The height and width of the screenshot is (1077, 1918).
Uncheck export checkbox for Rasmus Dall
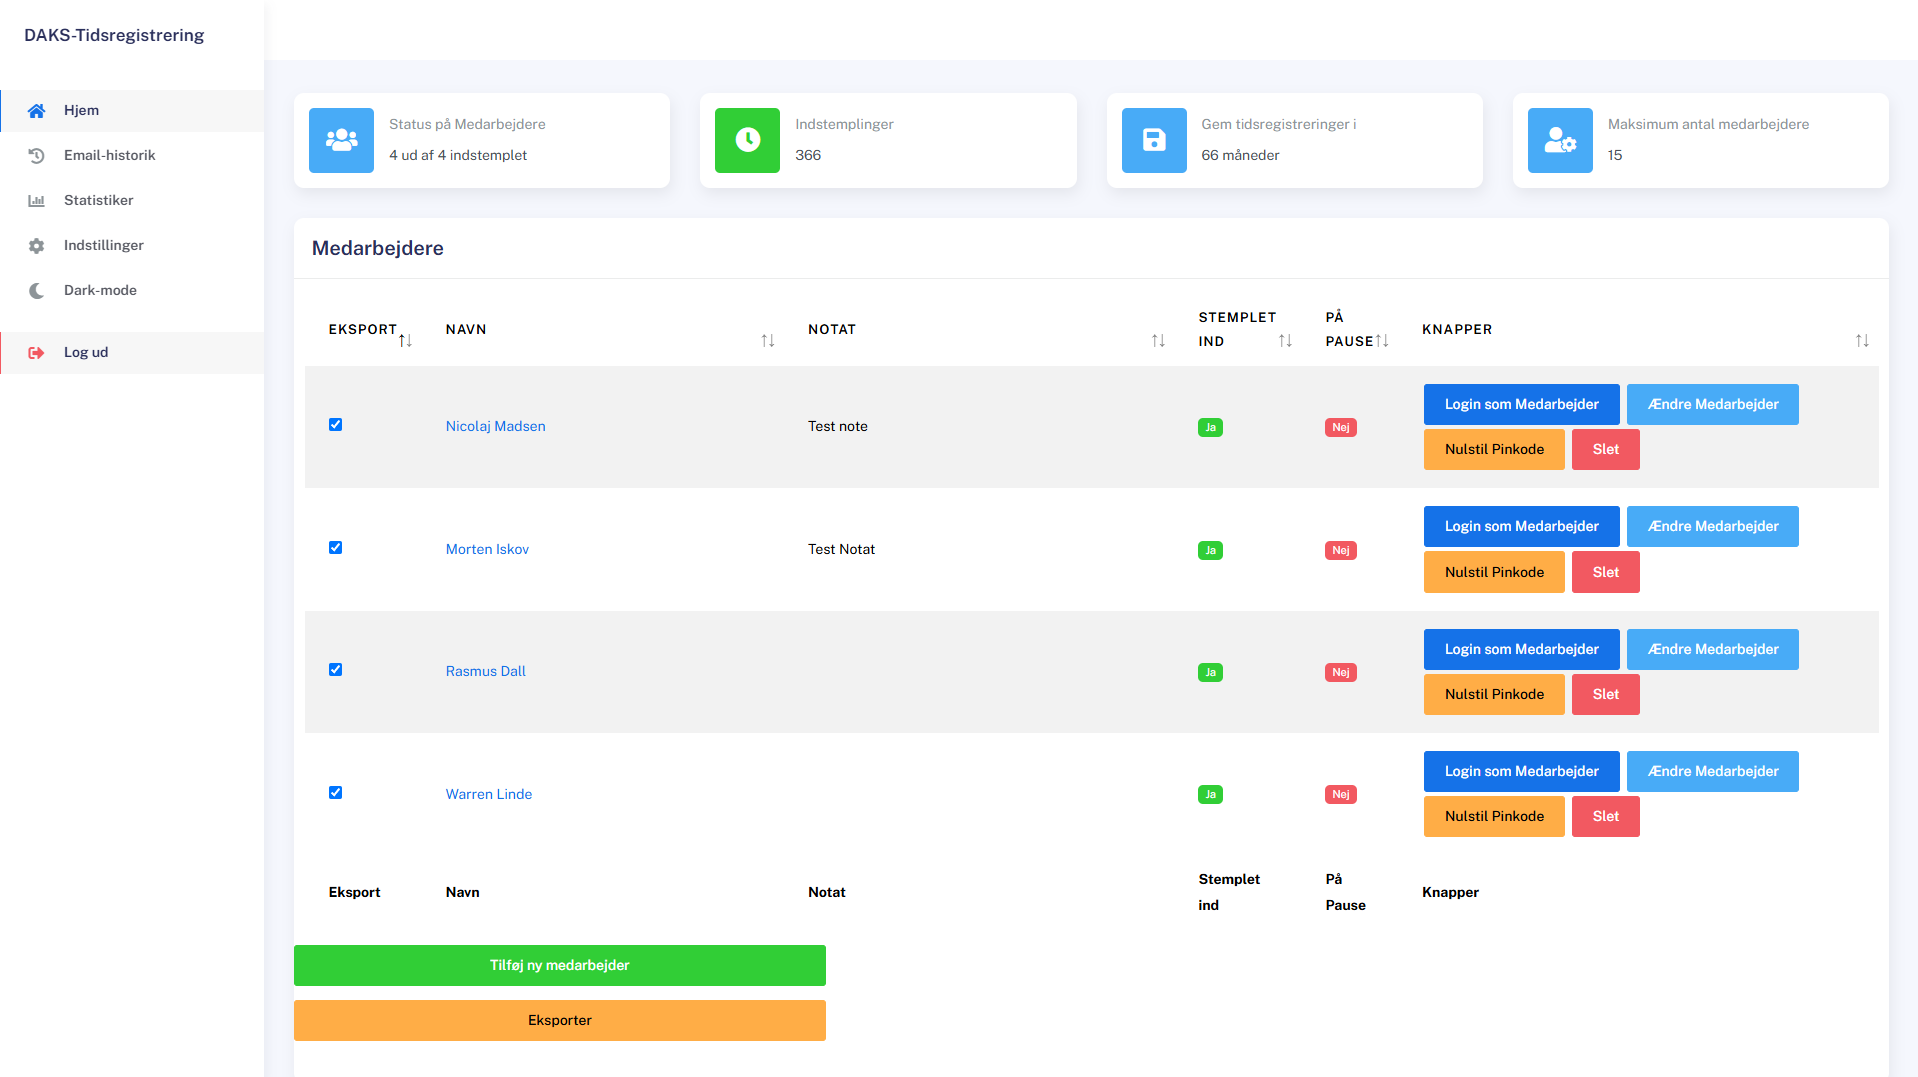(335, 670)
